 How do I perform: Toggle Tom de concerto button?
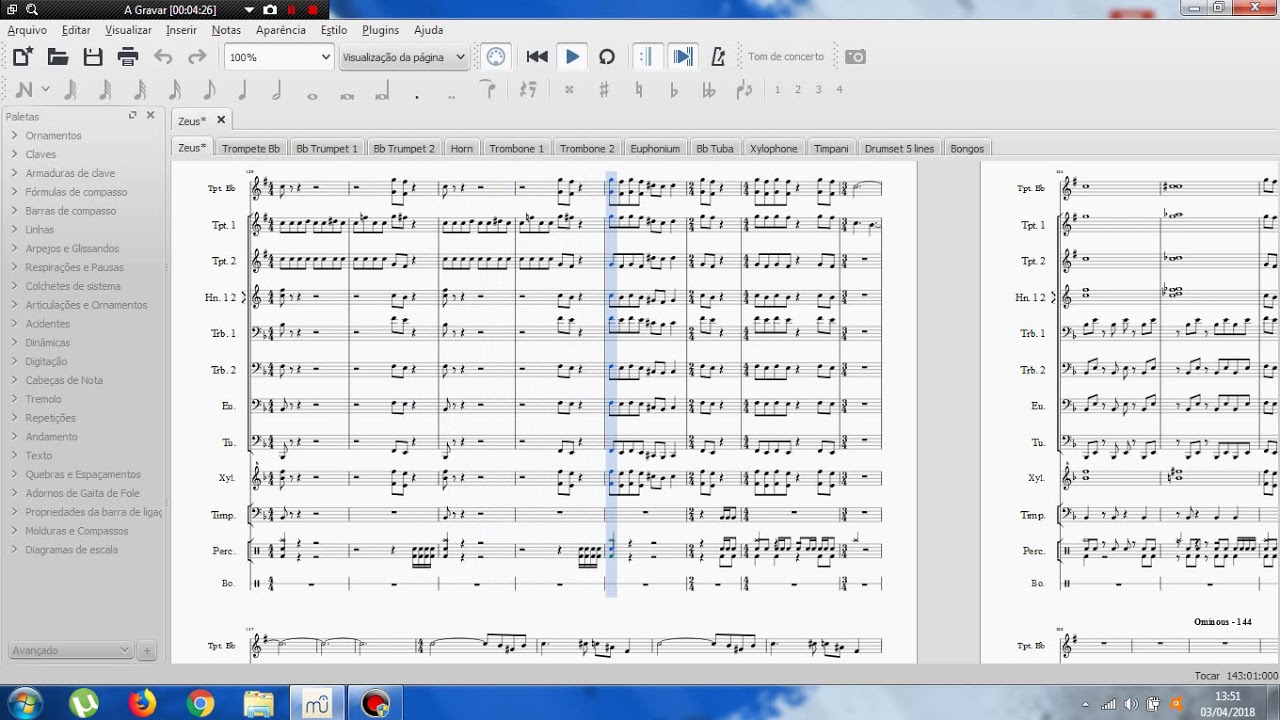click(786, 57)
